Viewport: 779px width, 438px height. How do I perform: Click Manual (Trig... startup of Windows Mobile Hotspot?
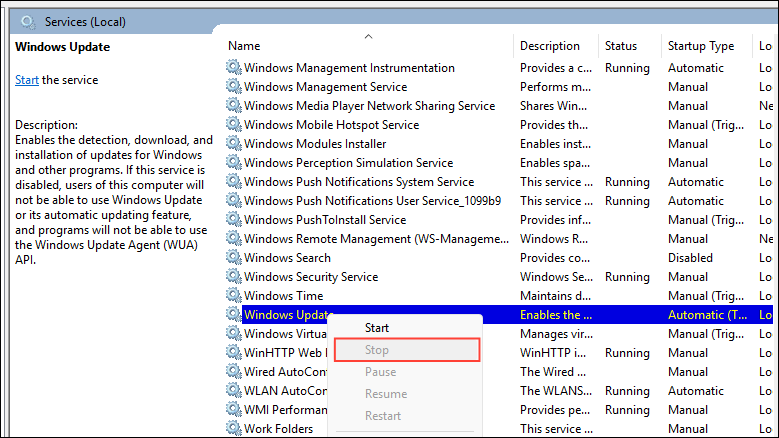(x=705, y=125)
